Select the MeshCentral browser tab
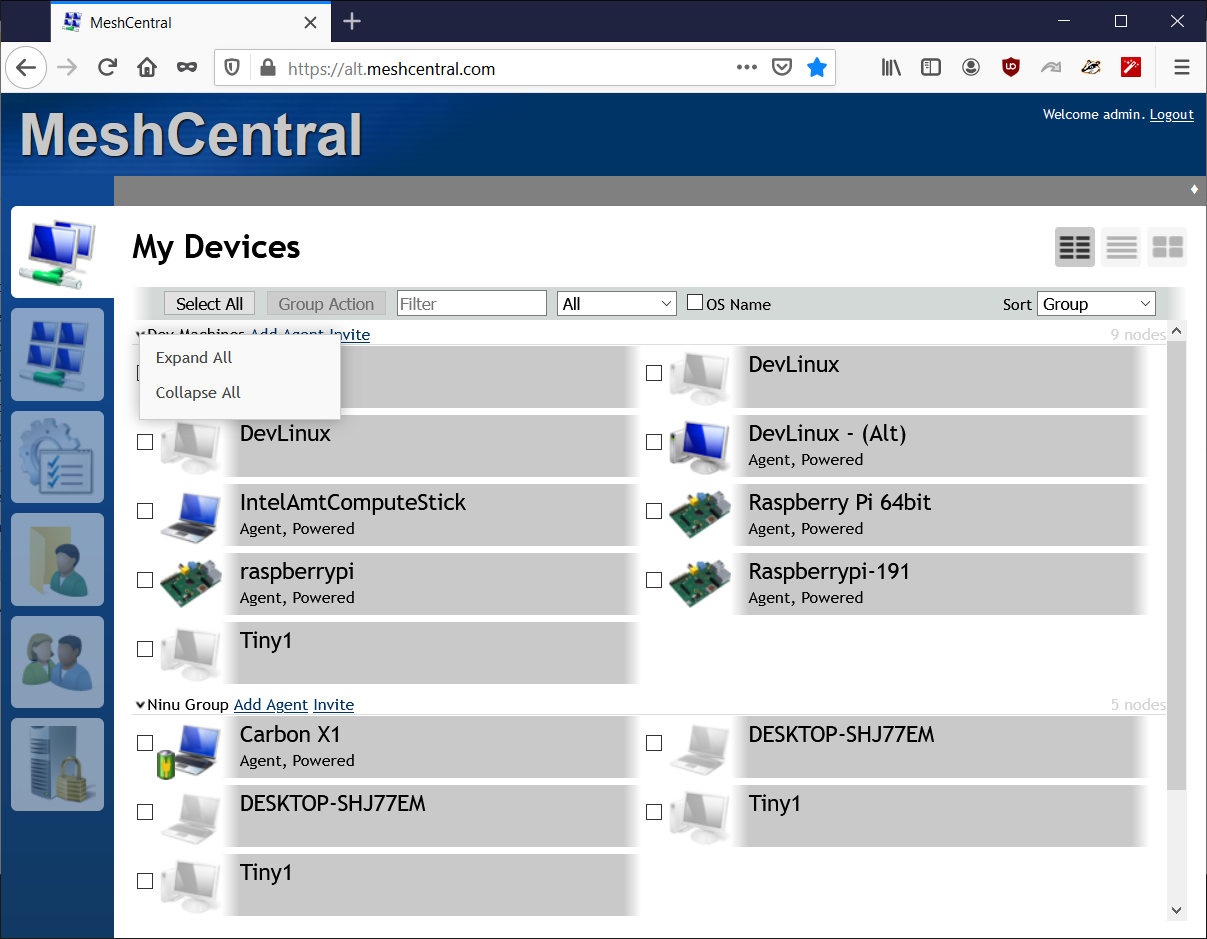1207x939 pixels. pos(190,22)
